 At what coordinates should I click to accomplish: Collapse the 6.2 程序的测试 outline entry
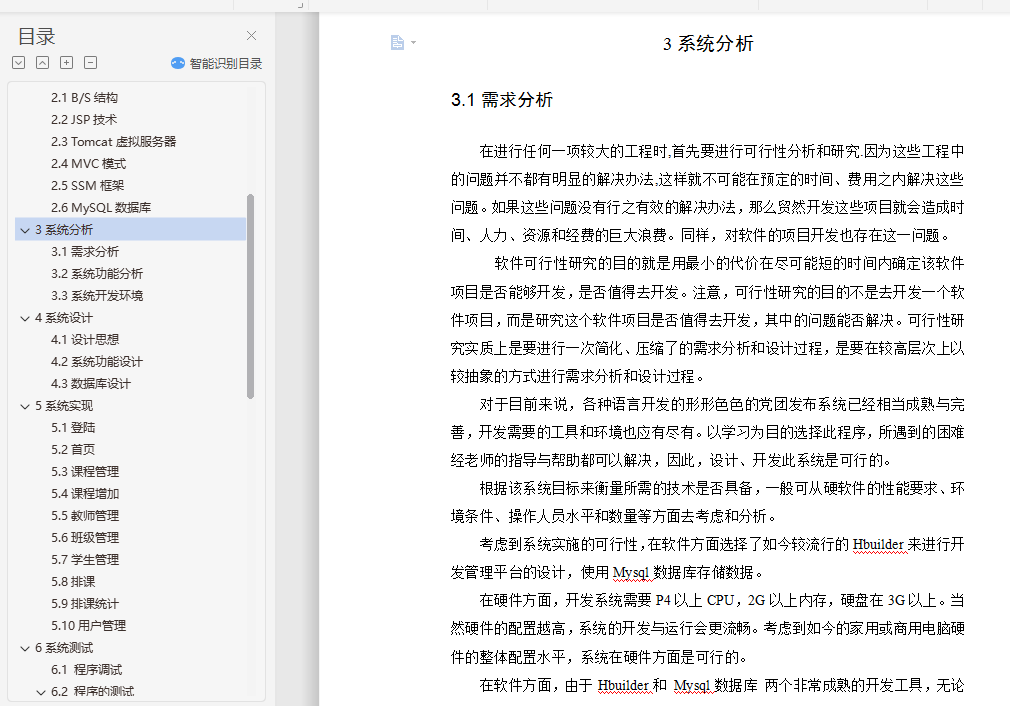[41, 692]
